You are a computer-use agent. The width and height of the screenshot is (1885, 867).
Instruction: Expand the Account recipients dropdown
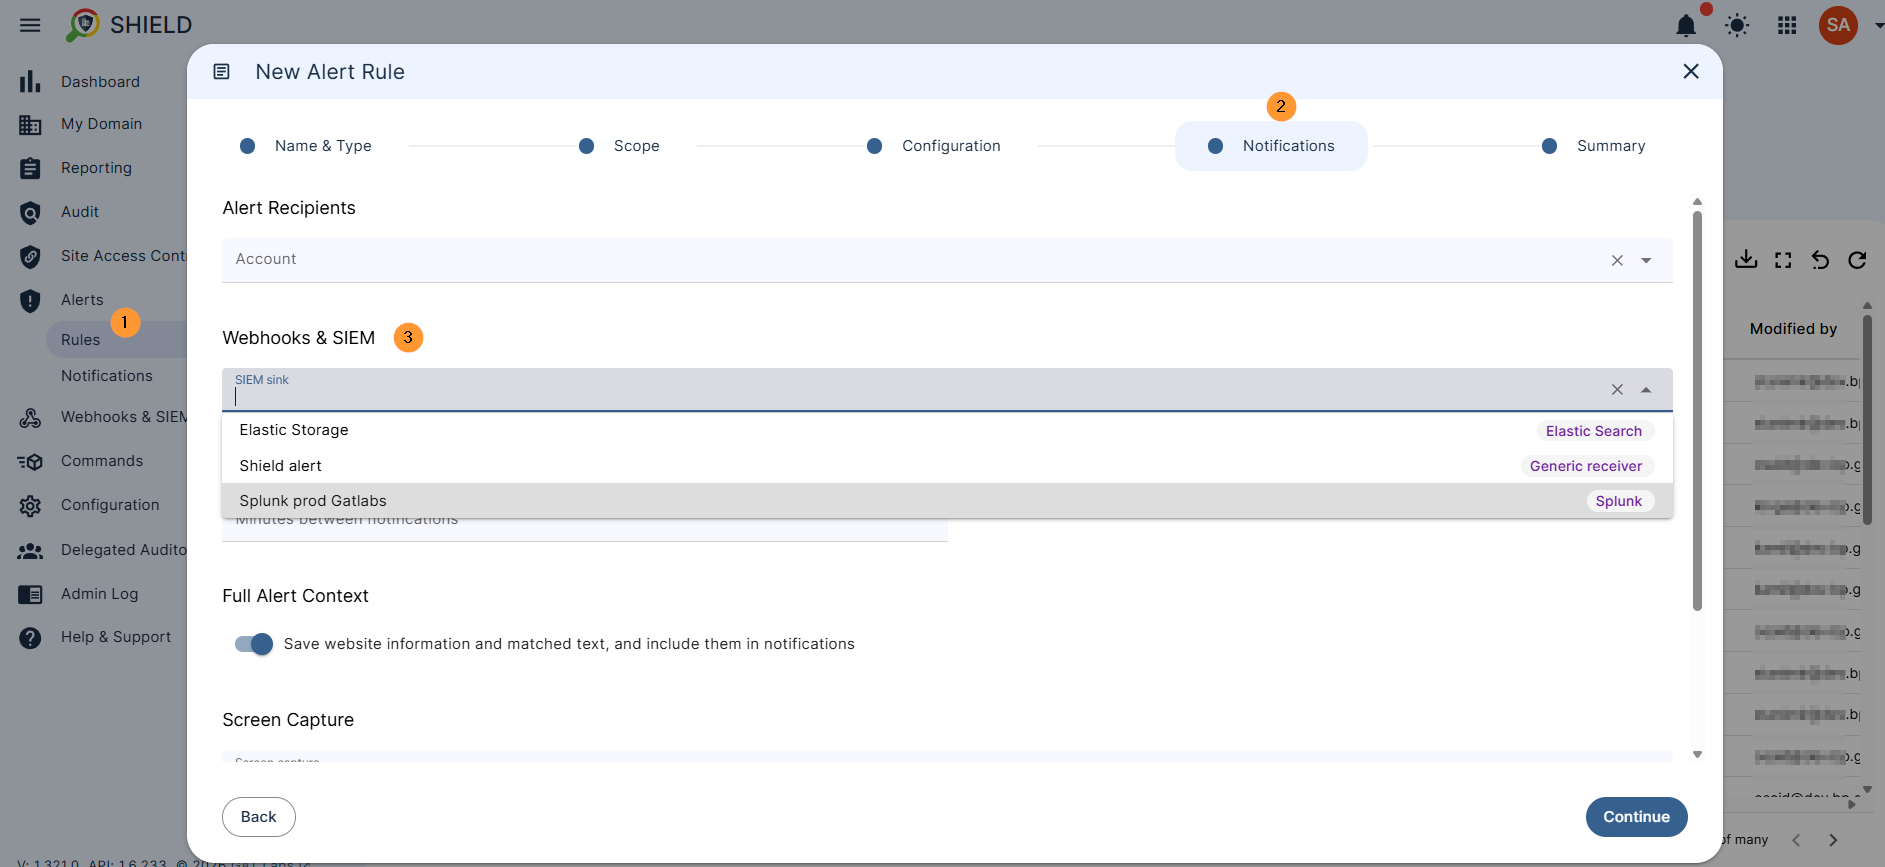pyautogui.click(x=1646, y=260)
